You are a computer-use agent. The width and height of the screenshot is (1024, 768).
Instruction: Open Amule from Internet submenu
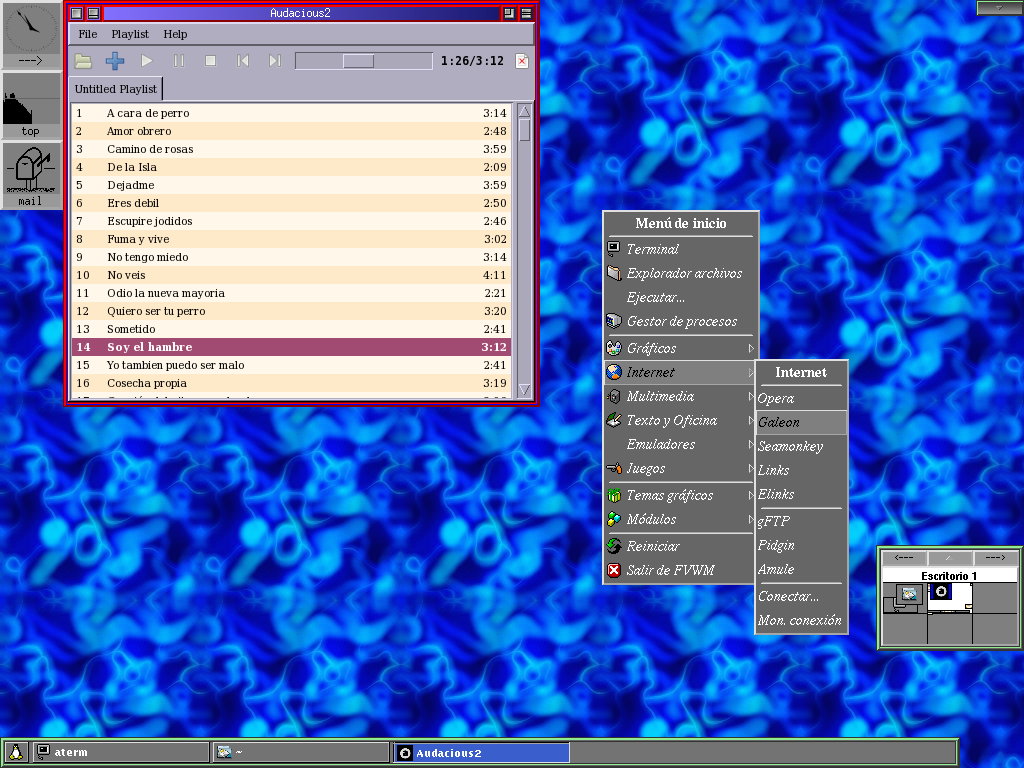(x=801, y=569)
